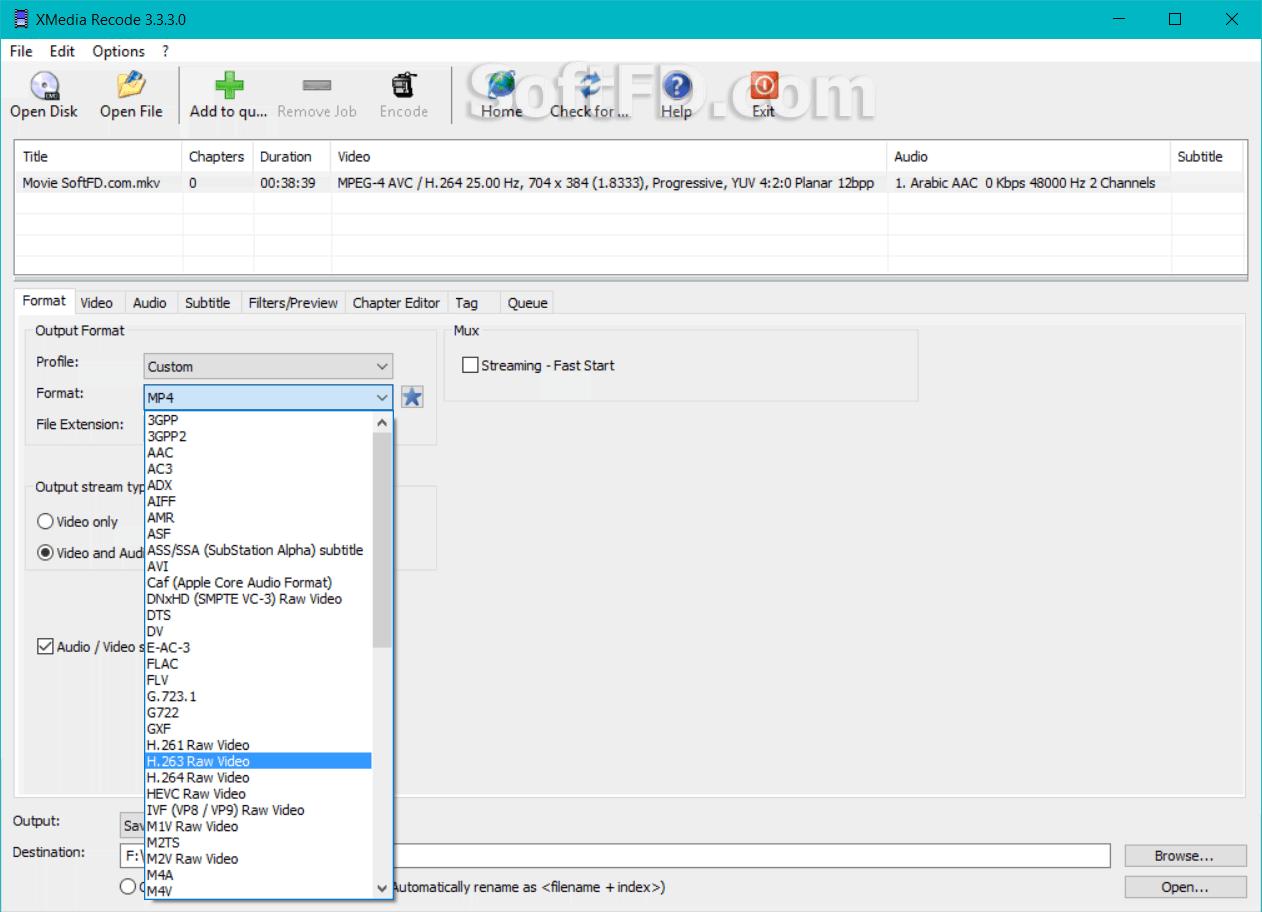Select the Video only radio button

coord(45,521)
